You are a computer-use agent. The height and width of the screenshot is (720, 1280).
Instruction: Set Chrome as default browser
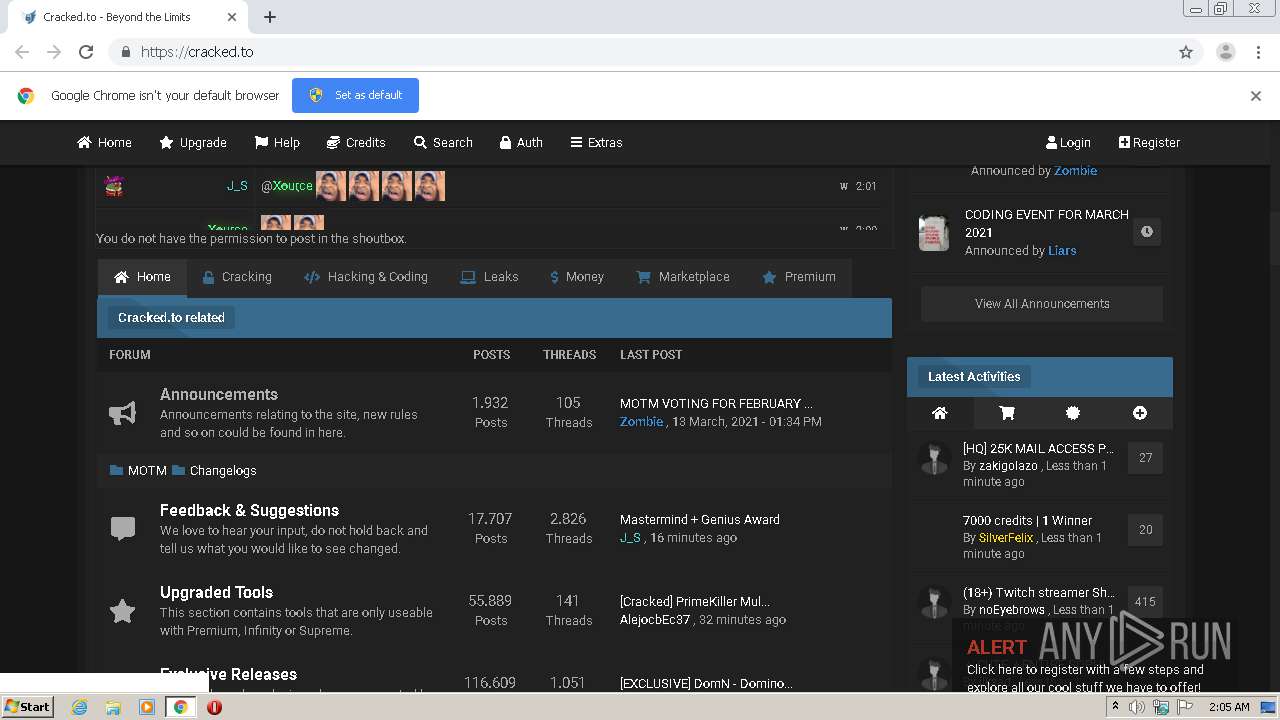[x=355, y=95]
